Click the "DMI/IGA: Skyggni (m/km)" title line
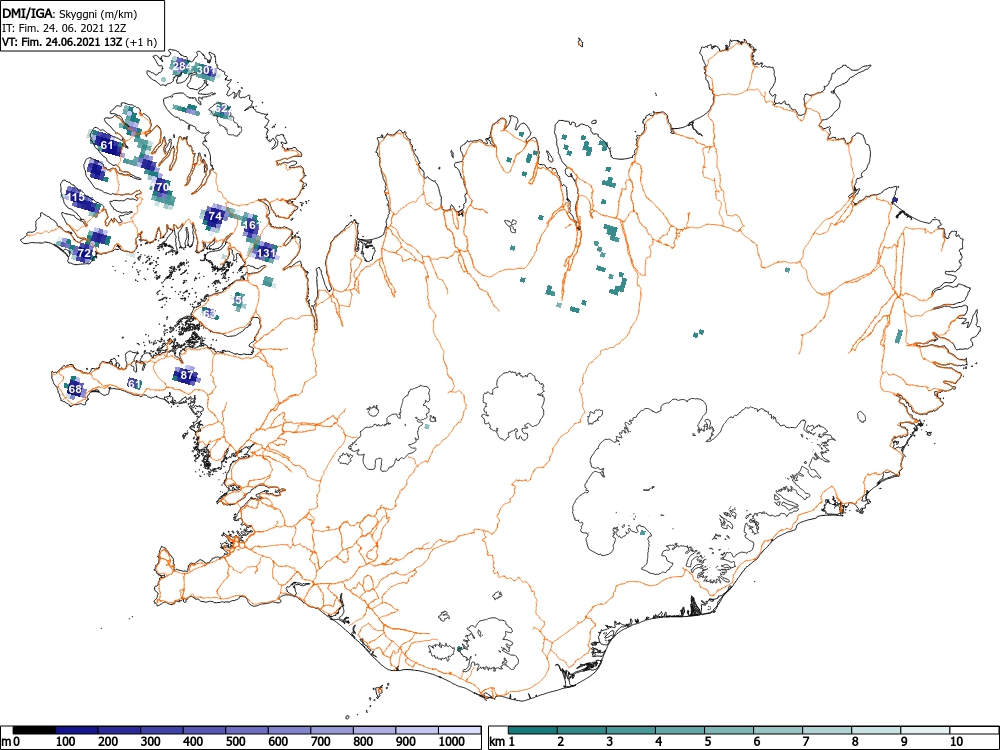The height and width of the screenshot is (750, 1000). pyautogui.click(x=70, y=13)
